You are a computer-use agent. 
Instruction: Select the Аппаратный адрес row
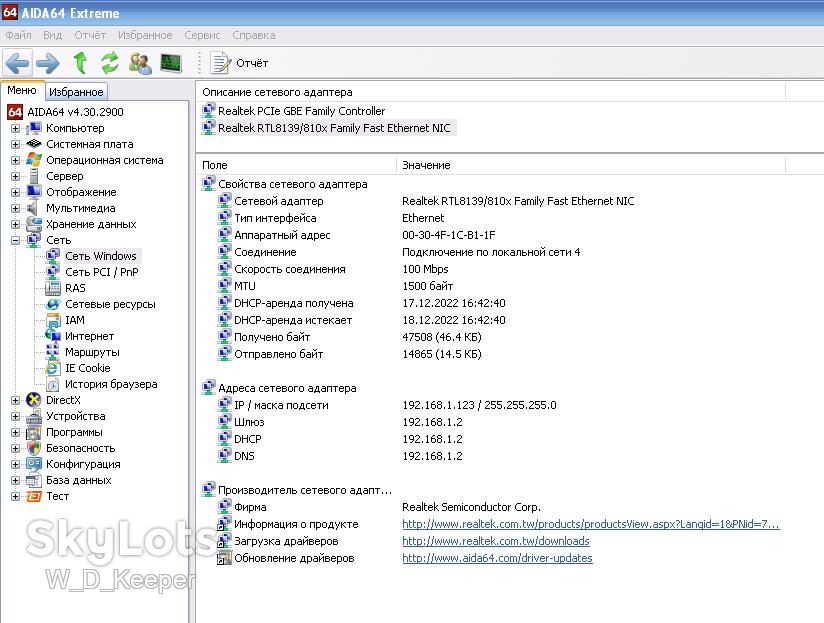[x=282, y=235]
